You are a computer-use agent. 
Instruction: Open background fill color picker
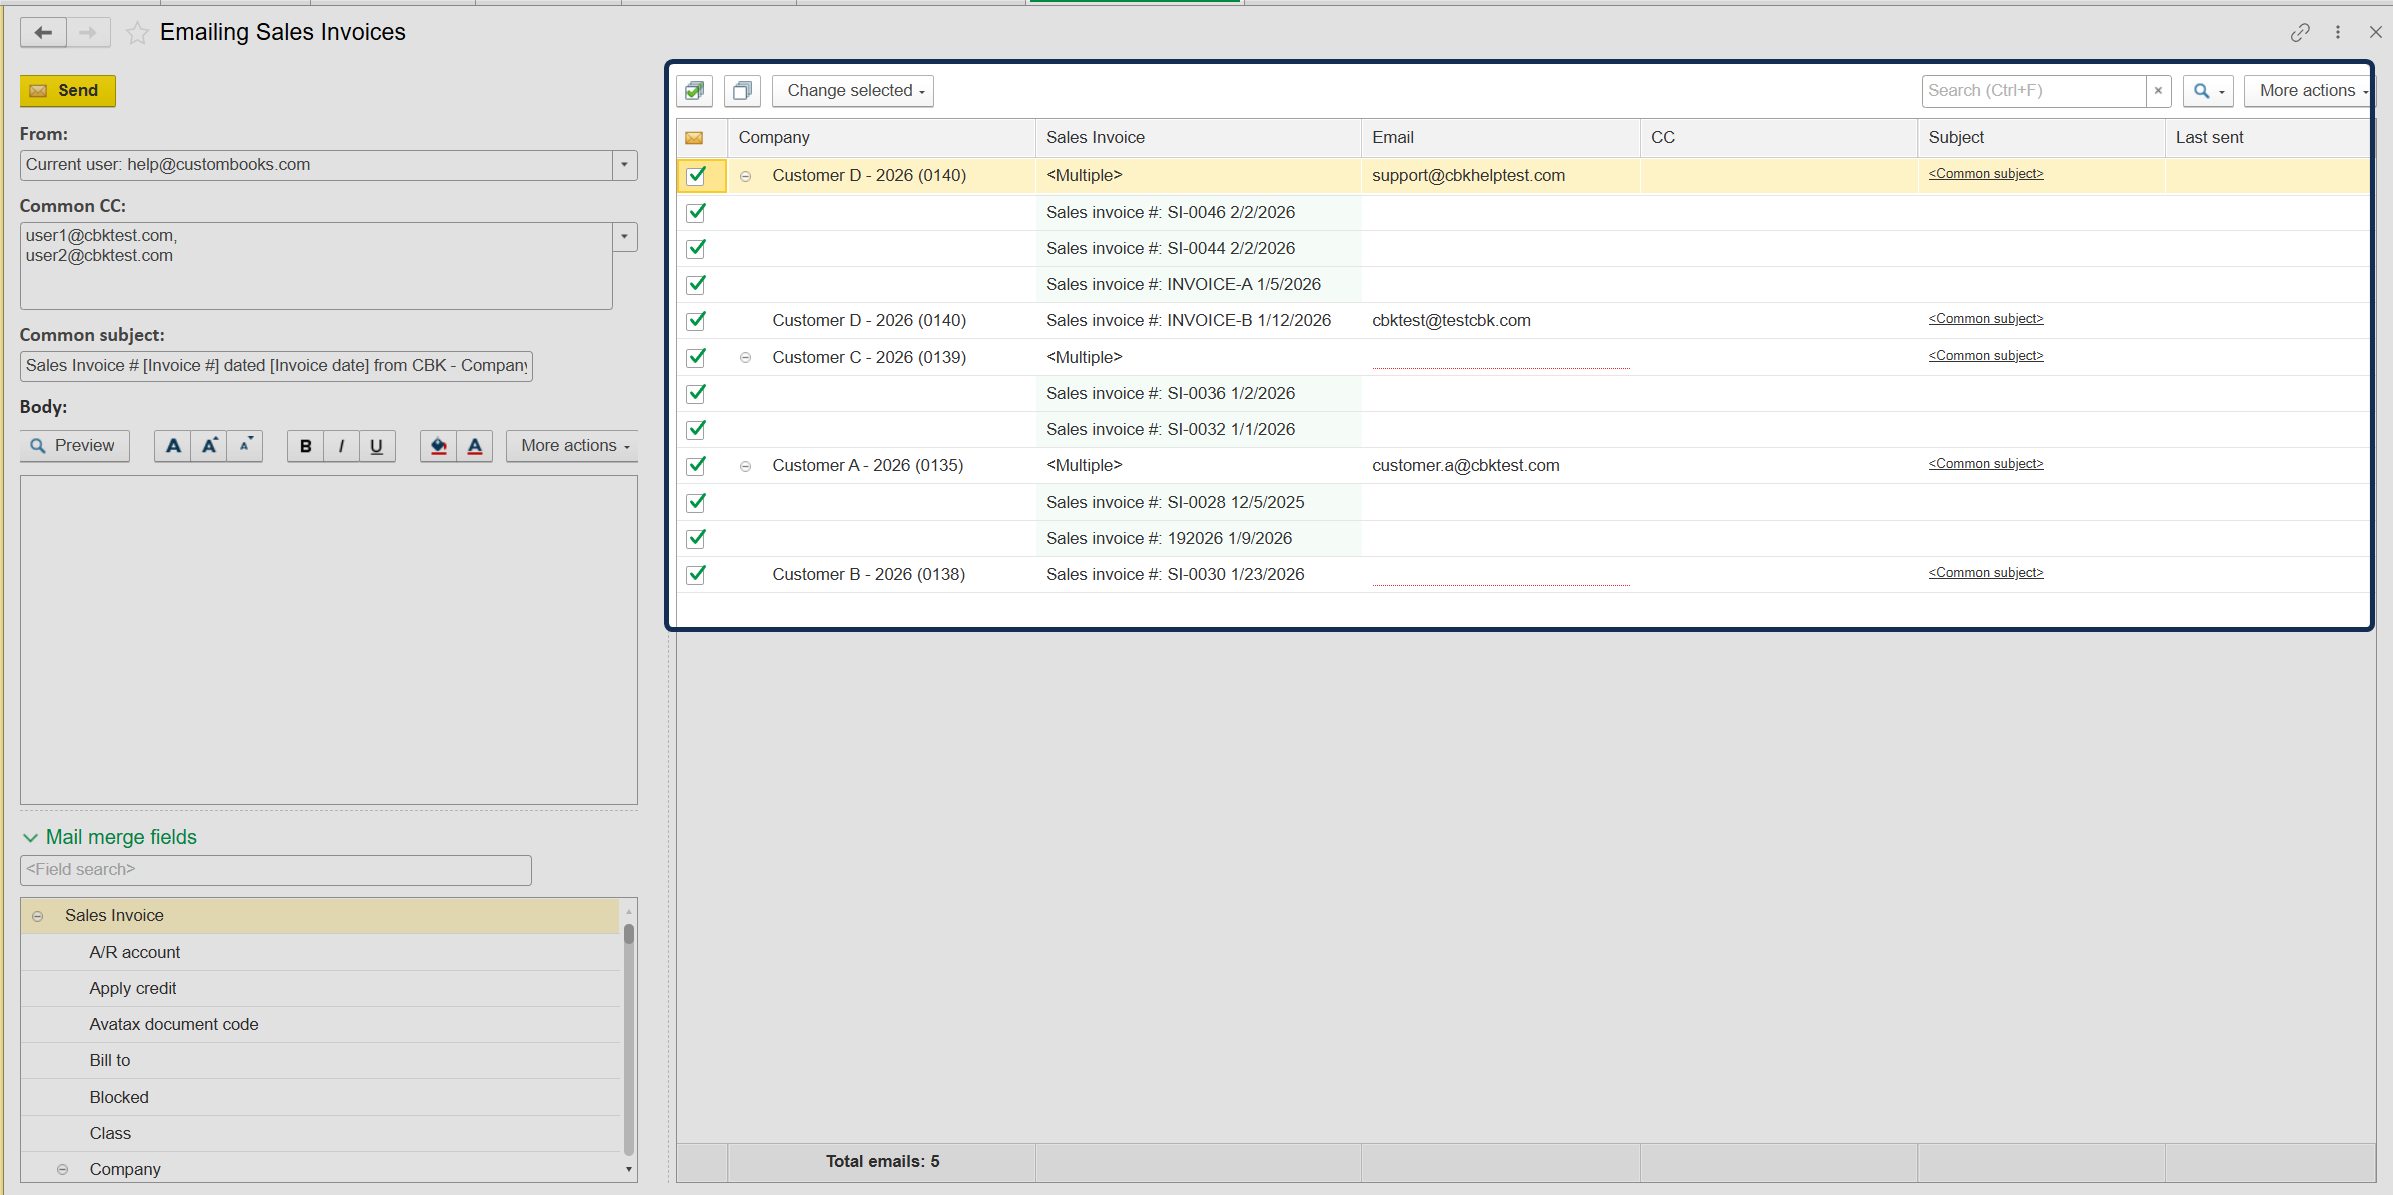[438, 446]
